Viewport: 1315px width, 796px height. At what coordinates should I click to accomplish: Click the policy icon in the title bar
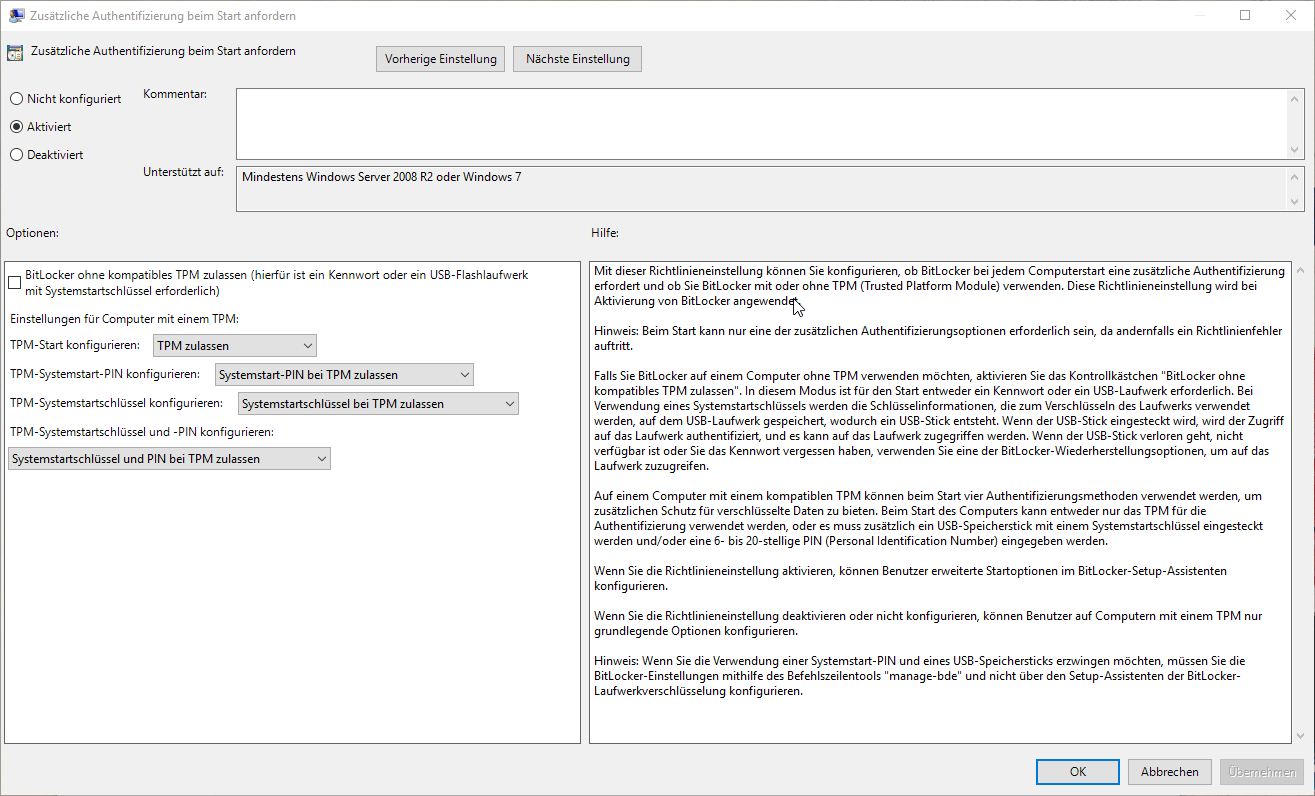(16, 16)
